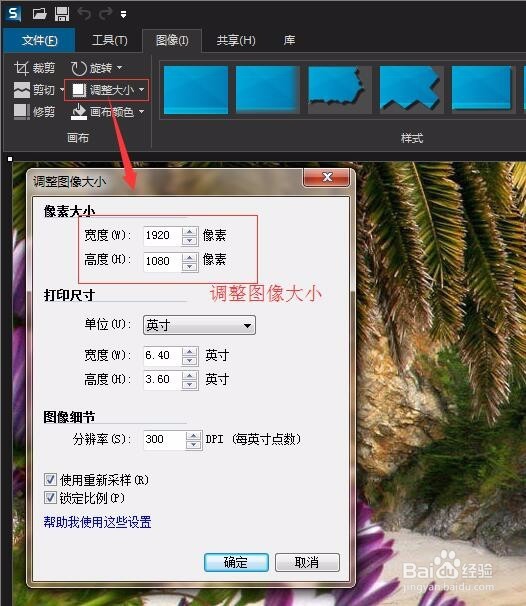Click the 分辨率 field showing 300
Viewport: 526px width, 606px height.
tap(164, 439)
